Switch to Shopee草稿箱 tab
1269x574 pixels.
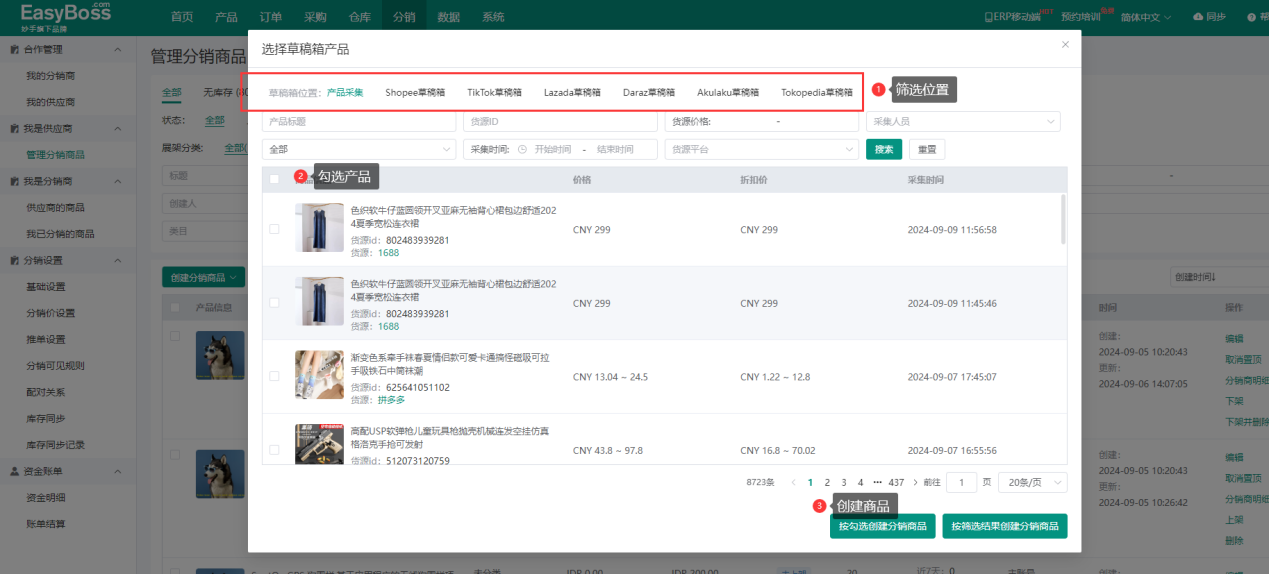tap(415, 92)
